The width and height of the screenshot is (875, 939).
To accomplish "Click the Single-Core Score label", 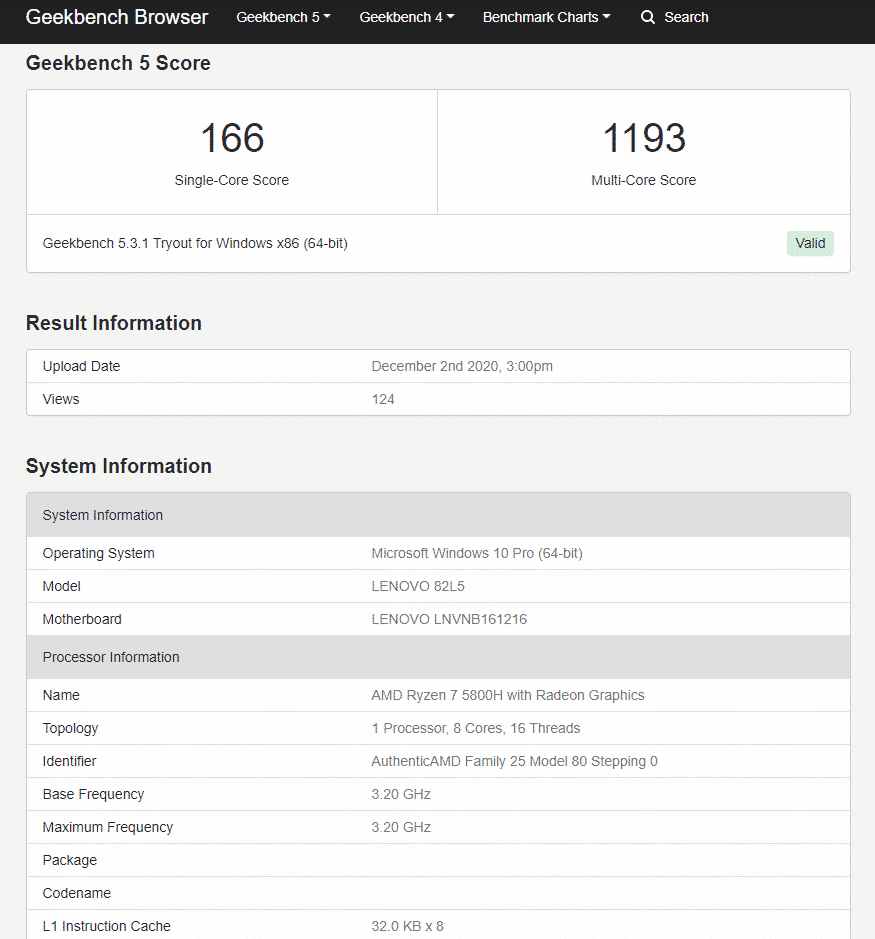I will pyautogui.click(x=232, y=180).
